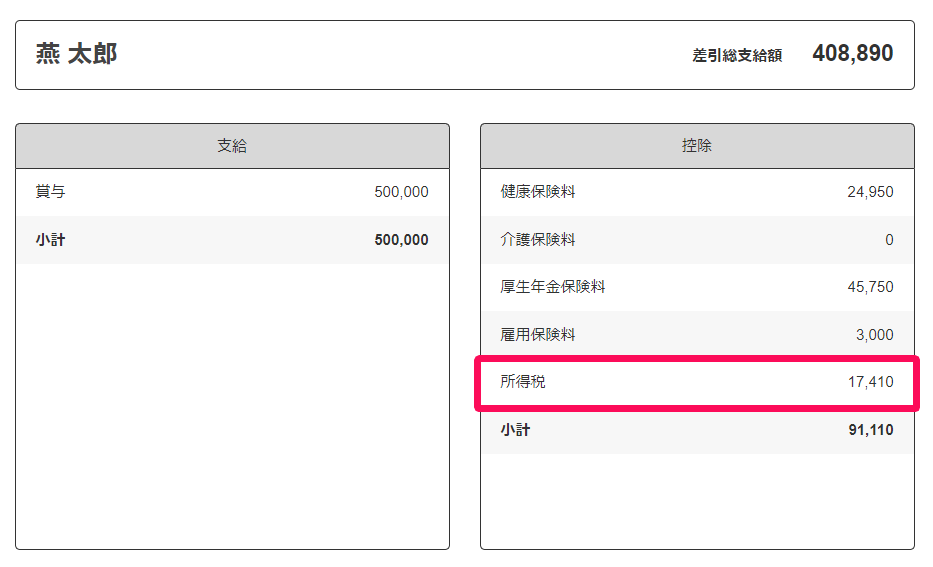The image size is (933, 567).
Task: Click the 雇用保険料 row label
Action: pyautogui.click(x=538, y=334)
